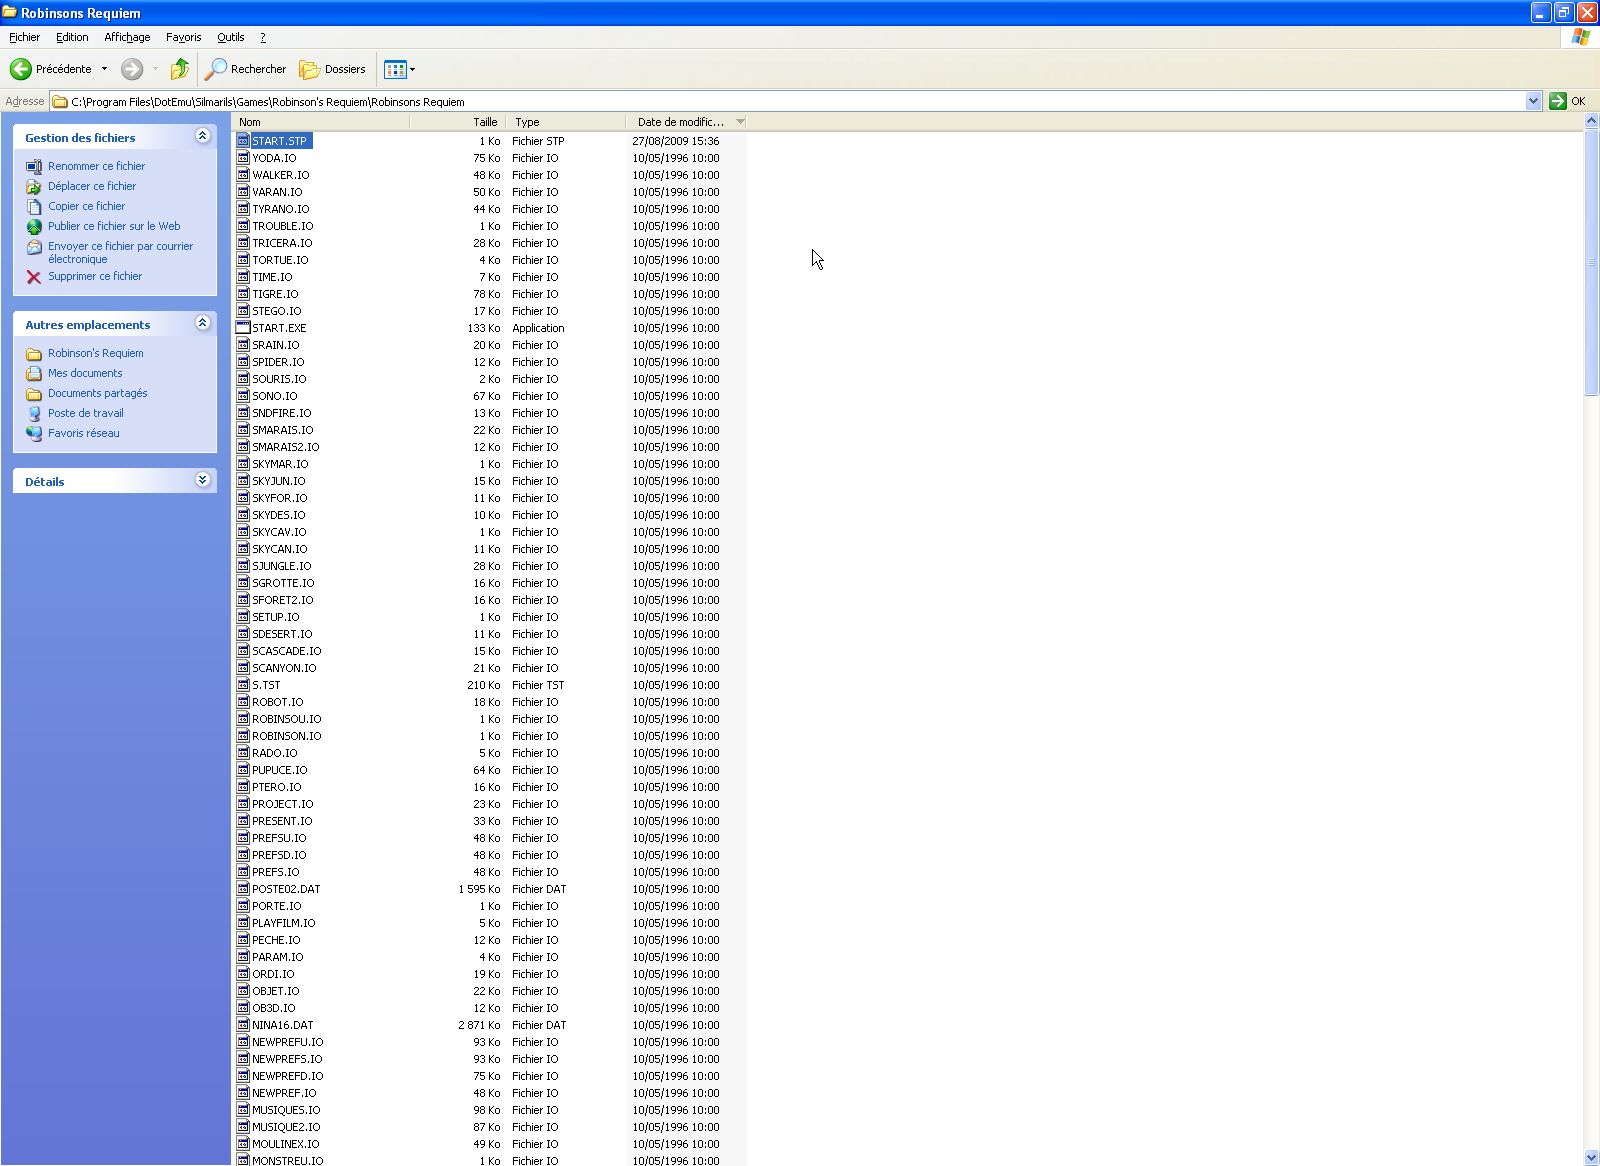Image resolution: width=1600 pixels, height=1166 pixels.
Task: Expand the Détails panel
Action: coord(202,480)
